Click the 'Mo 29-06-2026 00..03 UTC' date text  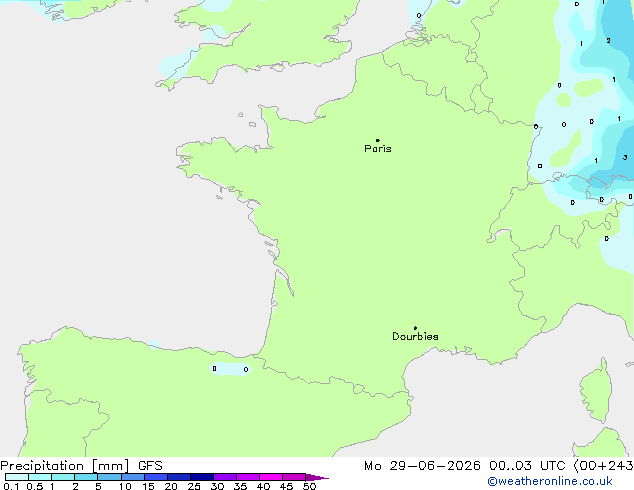pos(464,466)
